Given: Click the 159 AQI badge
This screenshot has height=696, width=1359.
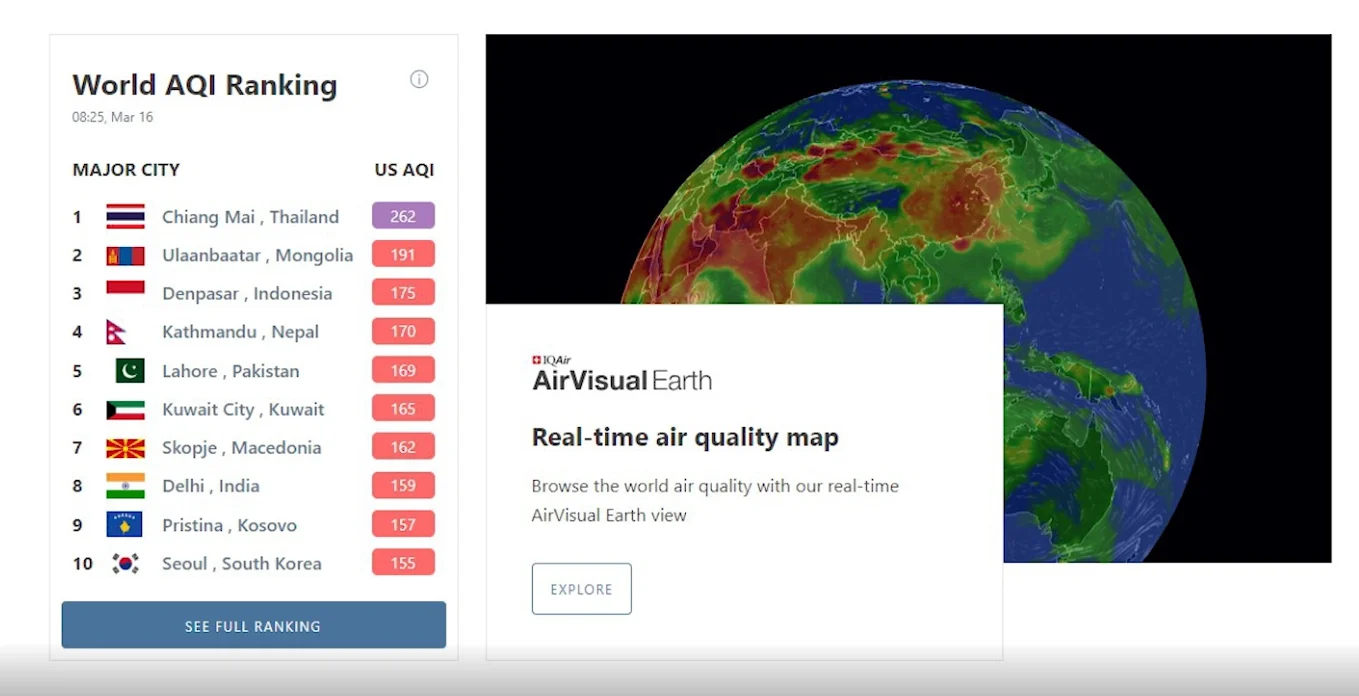Looking at the screenshot, I should 403,485.
